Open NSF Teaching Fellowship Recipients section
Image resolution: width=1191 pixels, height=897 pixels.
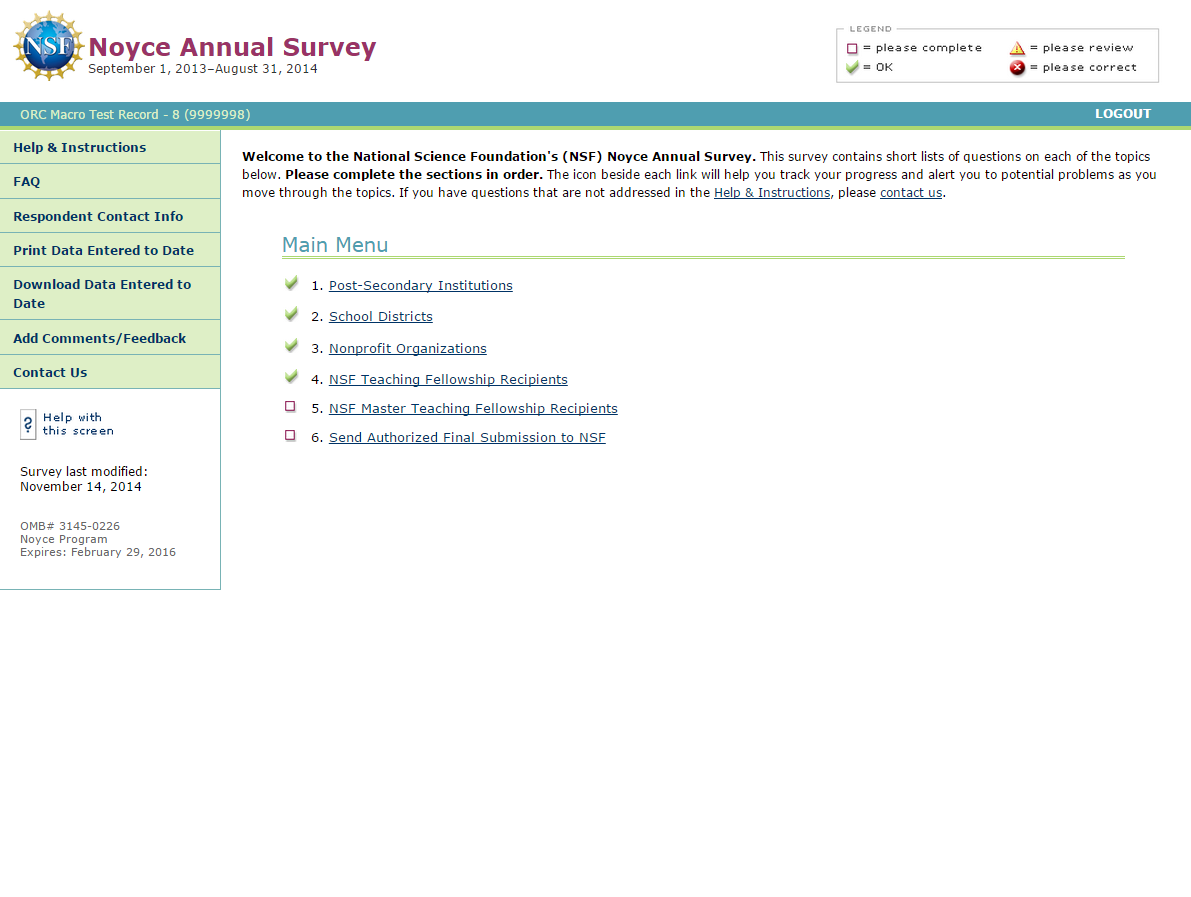[x=448, y=380]
